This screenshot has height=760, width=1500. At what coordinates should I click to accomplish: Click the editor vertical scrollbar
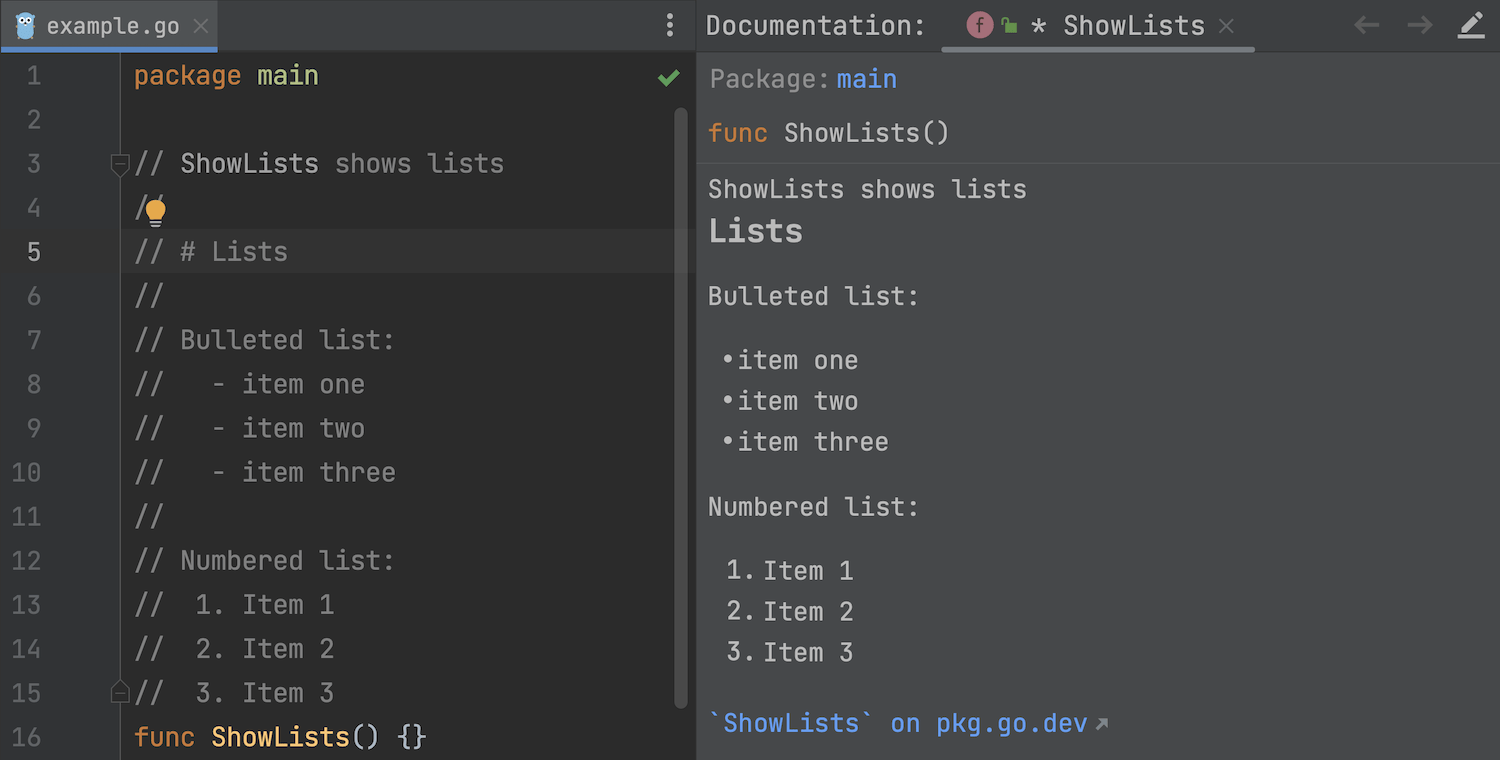coord(681,400)
